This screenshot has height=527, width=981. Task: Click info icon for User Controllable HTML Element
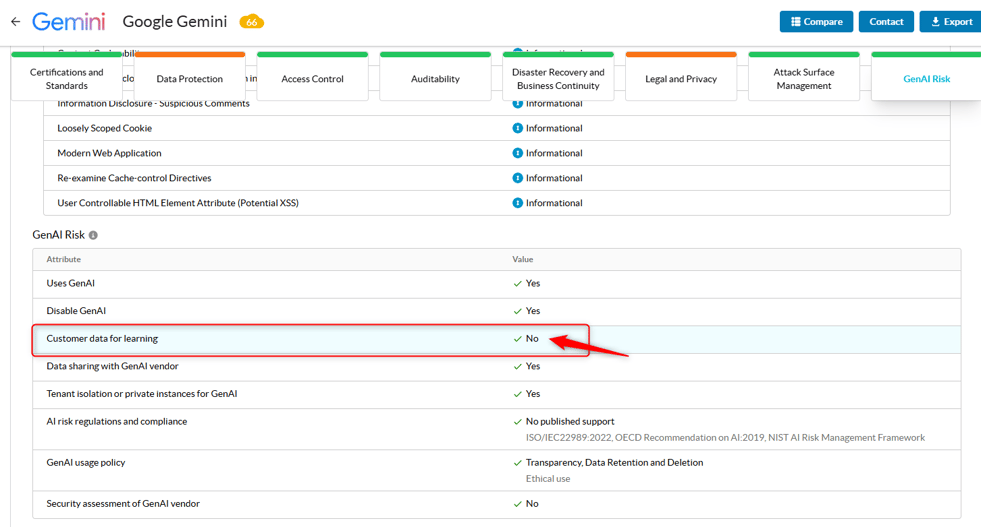pyautogui.click(x=517, y=203)
